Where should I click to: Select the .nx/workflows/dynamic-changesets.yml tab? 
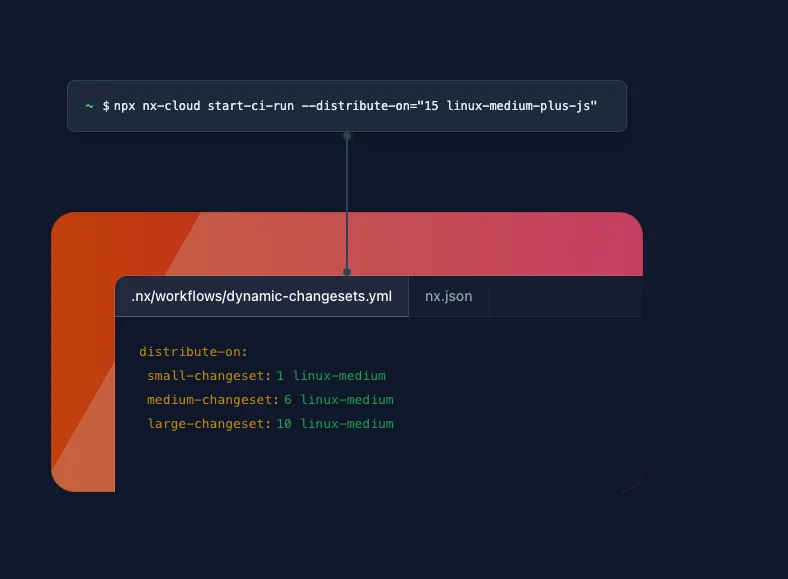[x=261, y=297]
